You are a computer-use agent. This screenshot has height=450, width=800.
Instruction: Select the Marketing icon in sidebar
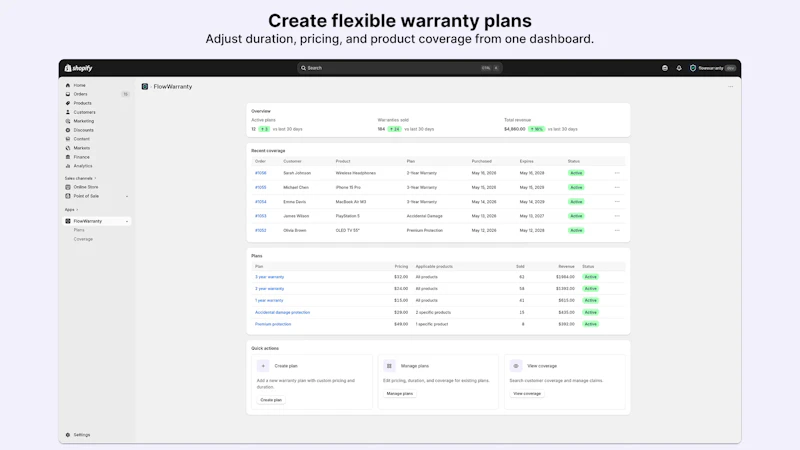tap(68, 121)
